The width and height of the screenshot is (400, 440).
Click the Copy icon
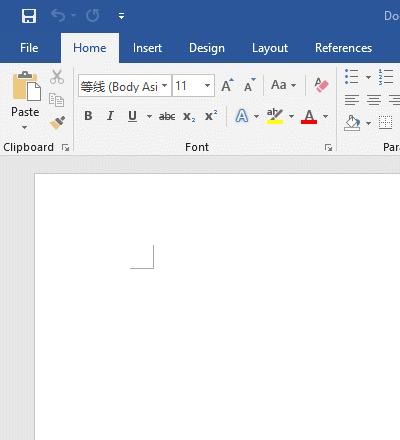pos(56,100)
